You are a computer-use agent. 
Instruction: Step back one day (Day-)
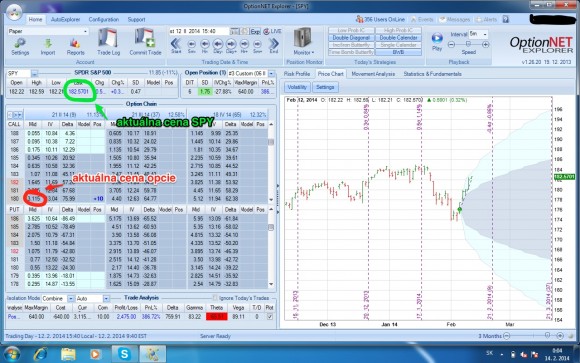tap(218, 46)
